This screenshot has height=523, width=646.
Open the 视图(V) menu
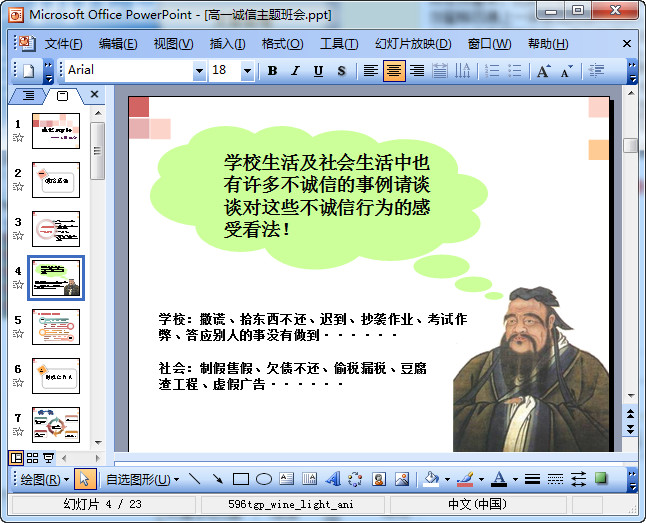click(173, 44)
